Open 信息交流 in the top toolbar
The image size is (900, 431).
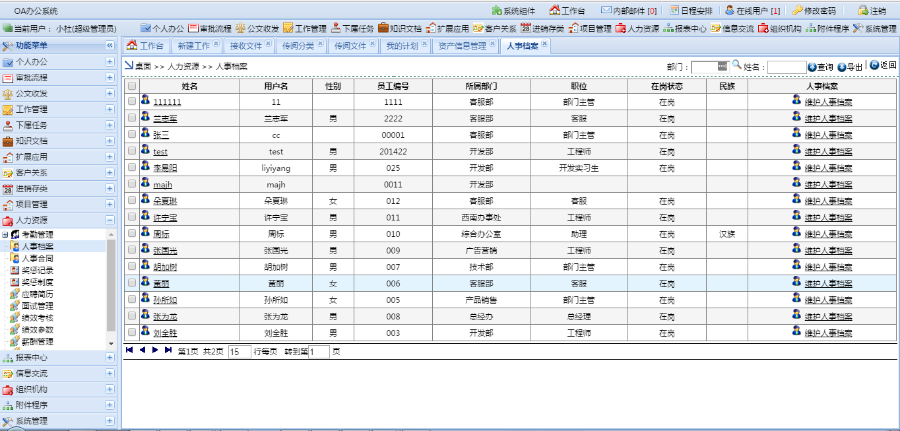(x=732, y=28)
